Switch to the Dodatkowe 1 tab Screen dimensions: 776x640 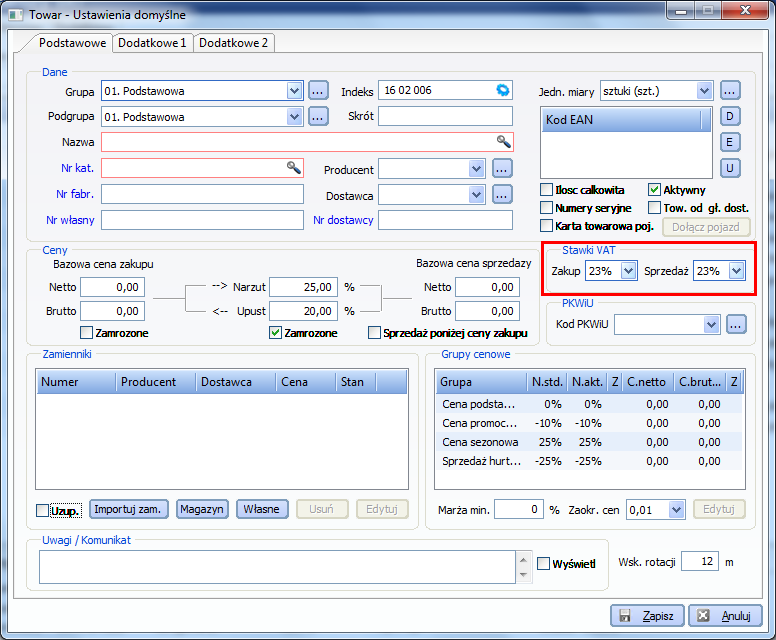[x=152, y=43]
